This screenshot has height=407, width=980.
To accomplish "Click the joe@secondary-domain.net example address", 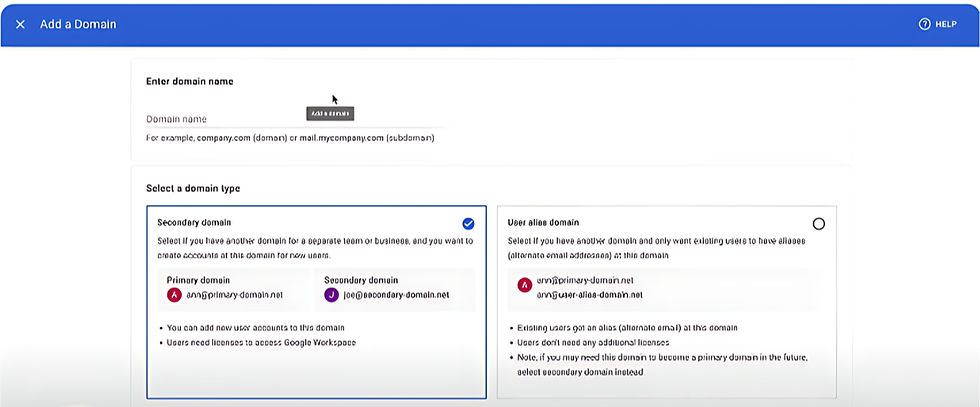I will (394, 295).
